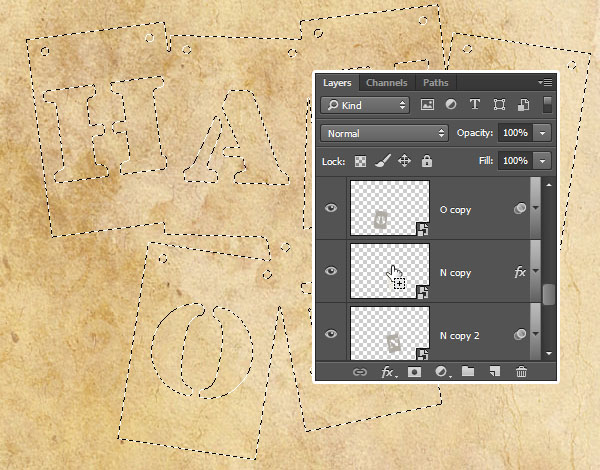Click the lock image pixels brush icon
The height and width of the screenshot is (470, 600).
click(x=383, y=161)
